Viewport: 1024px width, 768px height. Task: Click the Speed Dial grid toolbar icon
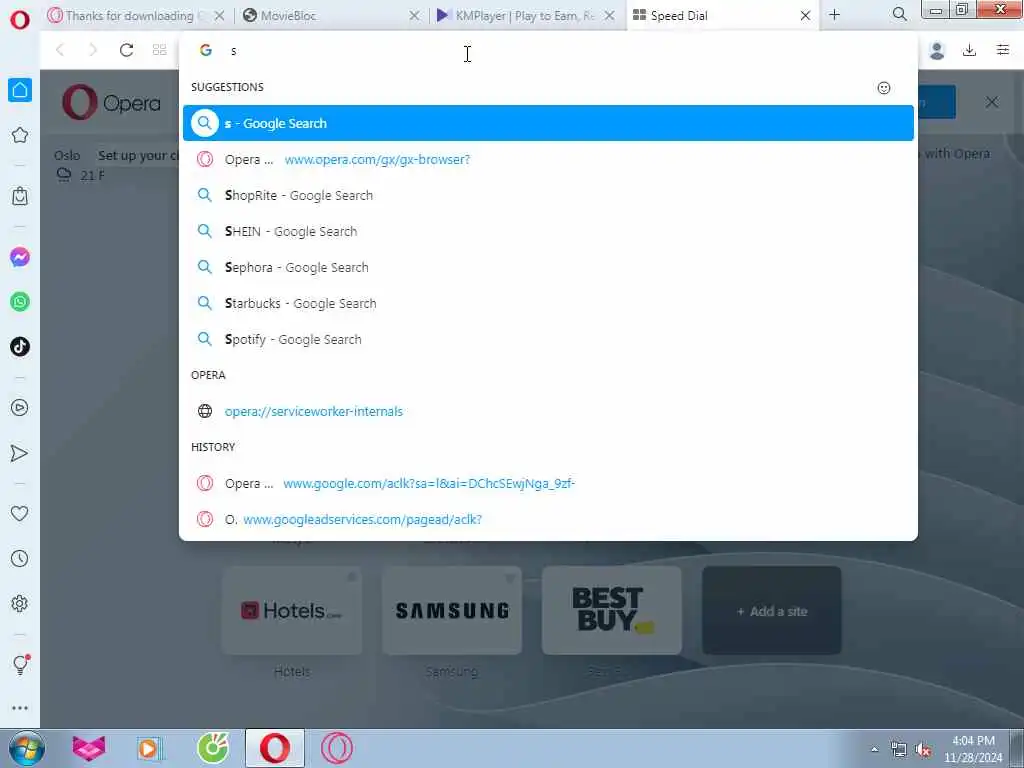click(x=159, y=50)
